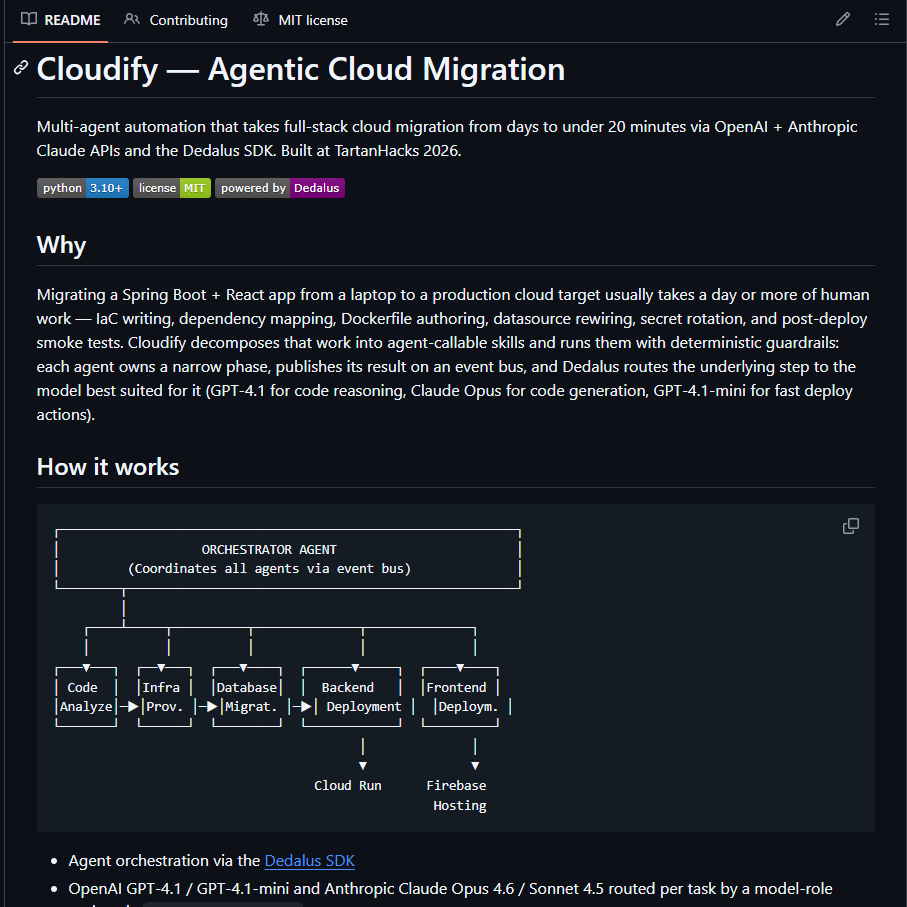Click the Firebase Hosting label
This screenshot has width=907, height=907.
coord(456,795)
